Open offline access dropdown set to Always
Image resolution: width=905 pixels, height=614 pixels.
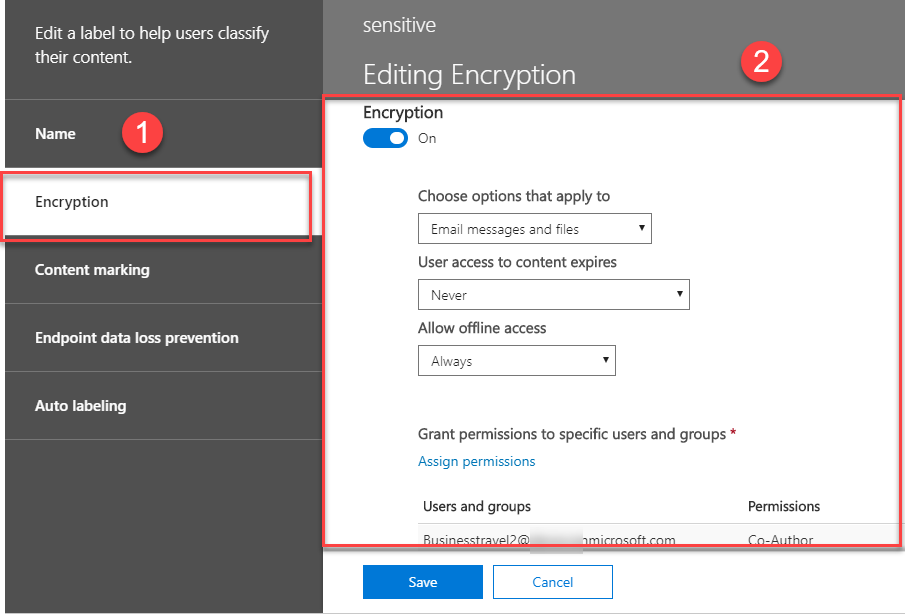(516, 361)
